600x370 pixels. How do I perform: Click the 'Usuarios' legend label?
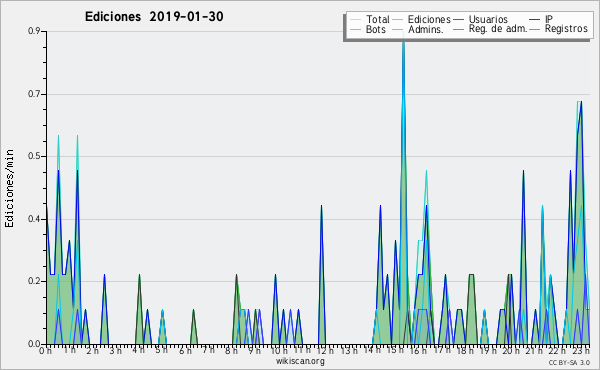(x=488, y=19)
